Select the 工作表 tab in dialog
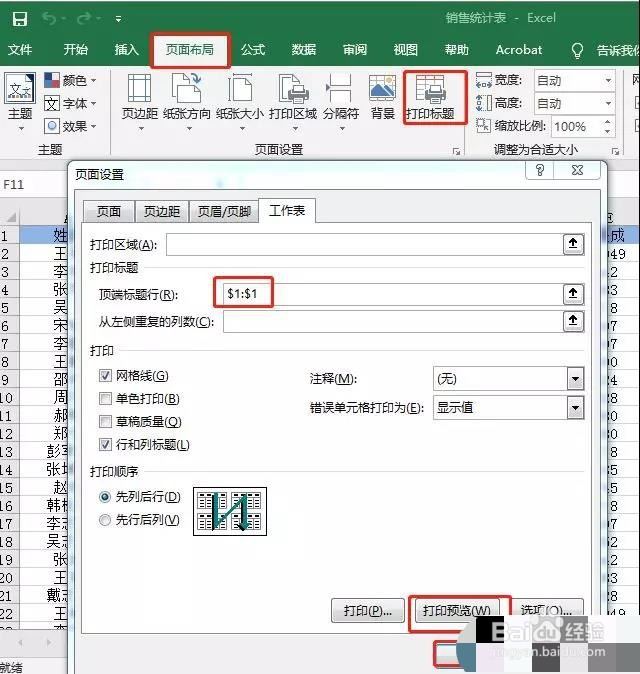This screenshot has height=674, width=640. (x=287, y=210)
